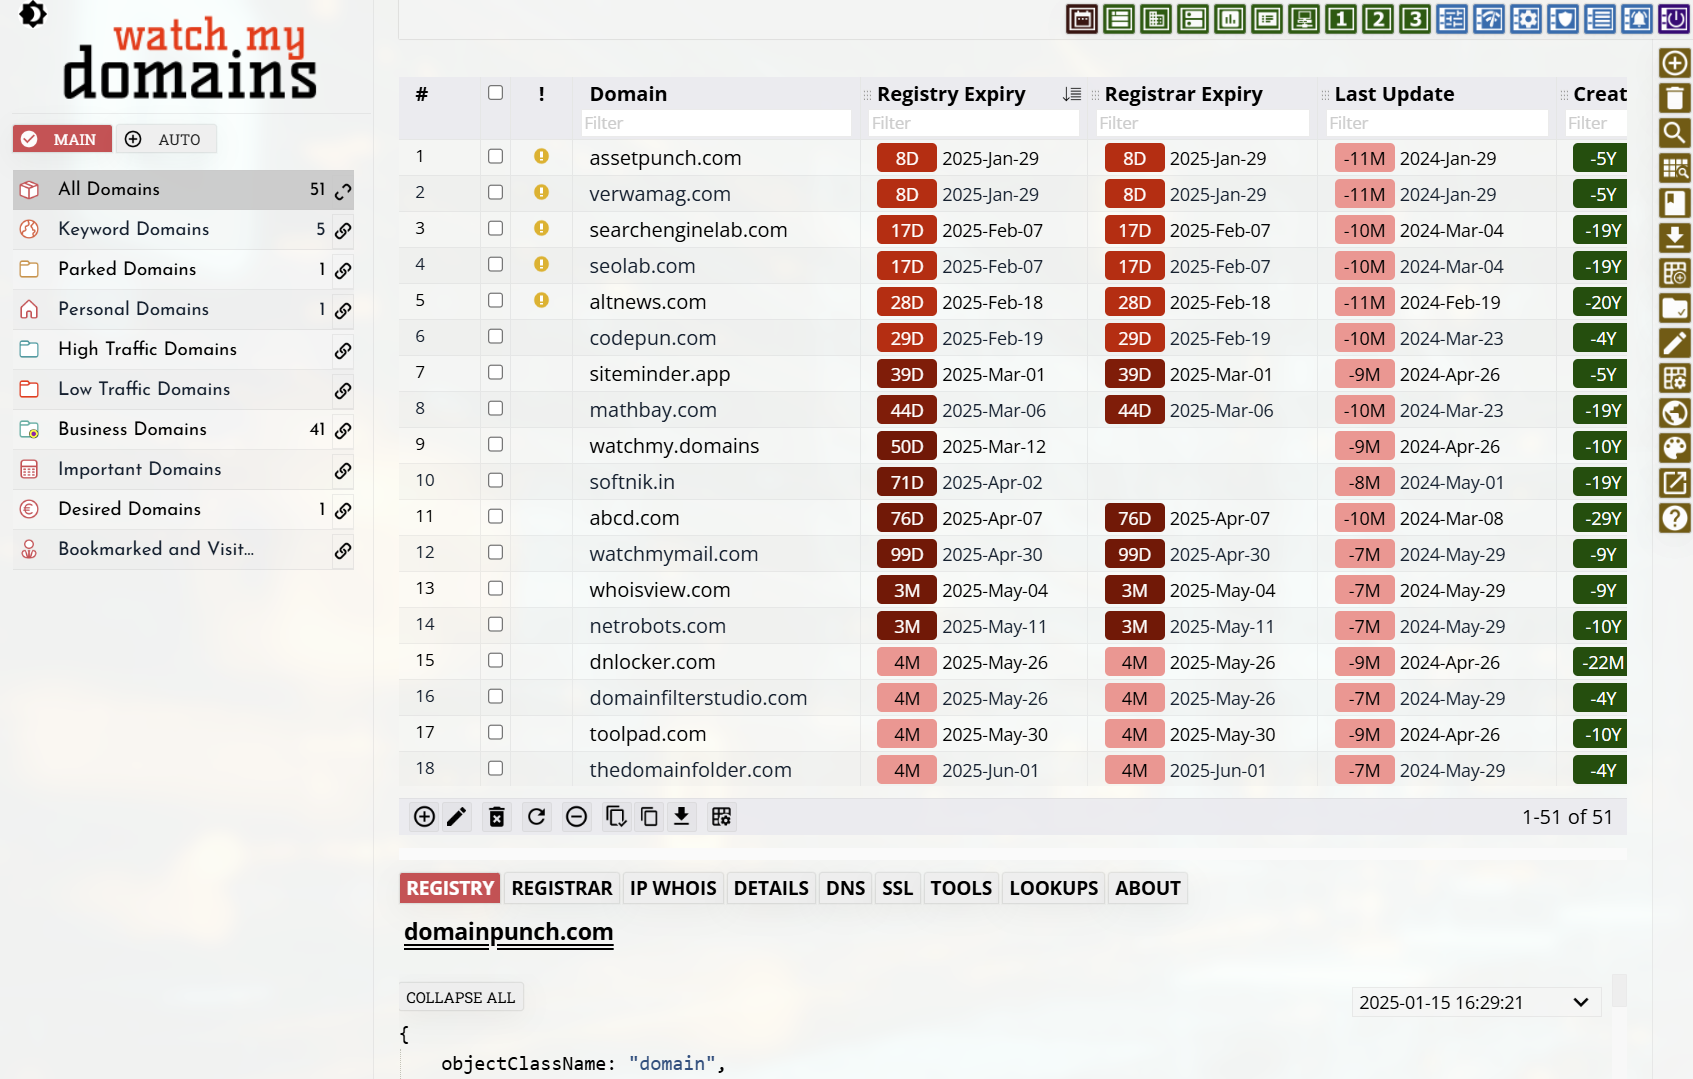Check the checkbox for watchmymail.com row
The height and width of the screenshot is (1079, 1693).
(495, 553)
